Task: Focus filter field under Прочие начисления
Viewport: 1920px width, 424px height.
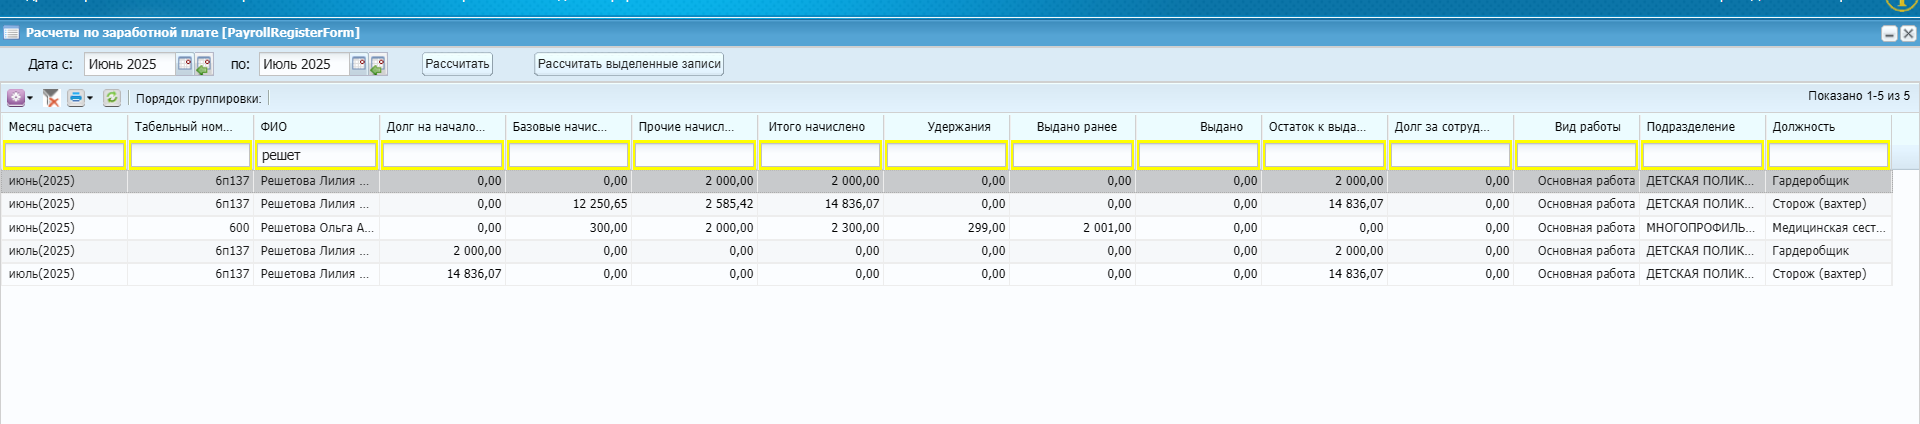Action: 695,155
